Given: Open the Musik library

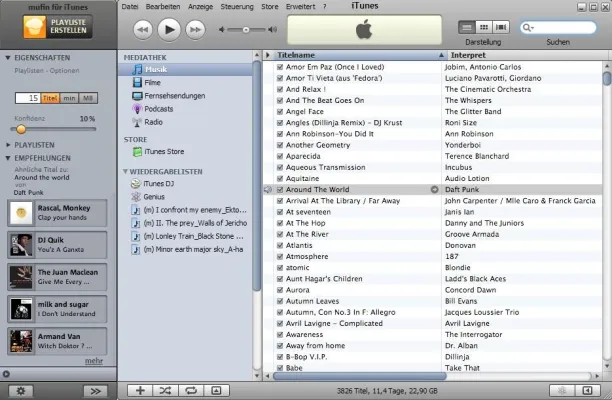Looking at the screenshot, I should coord(185,69).
